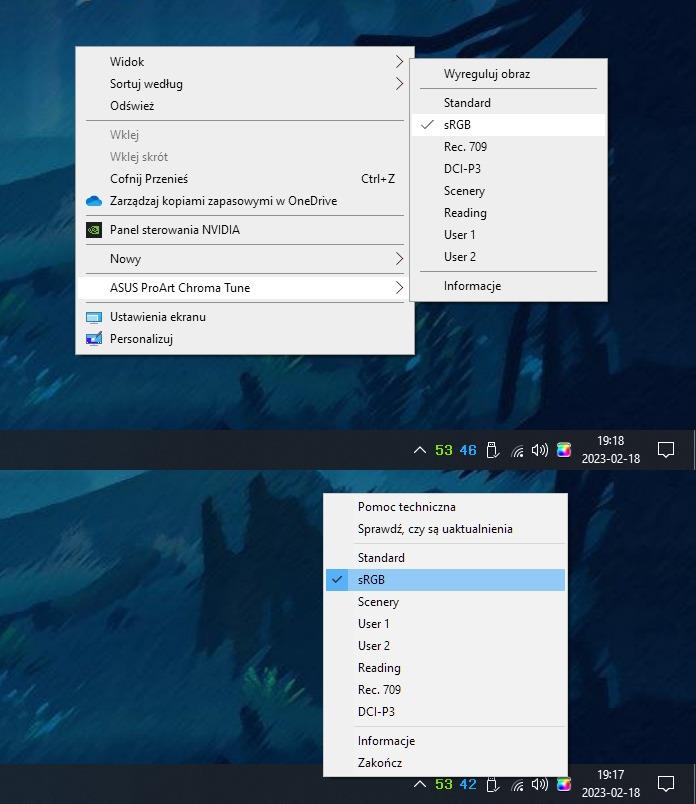Select the Standard preset in the tray menu
Screen dimensions: 696x804
(x=445, y=558)
